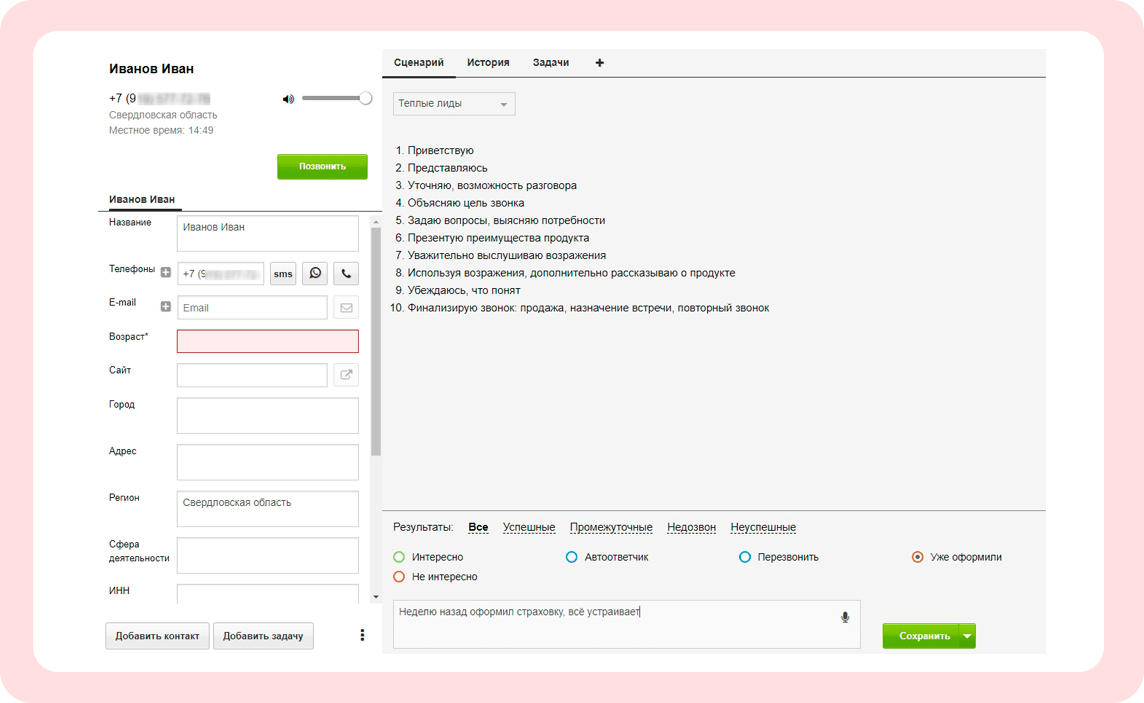Select the Иванов Иван contact tab

coord(142,199)
